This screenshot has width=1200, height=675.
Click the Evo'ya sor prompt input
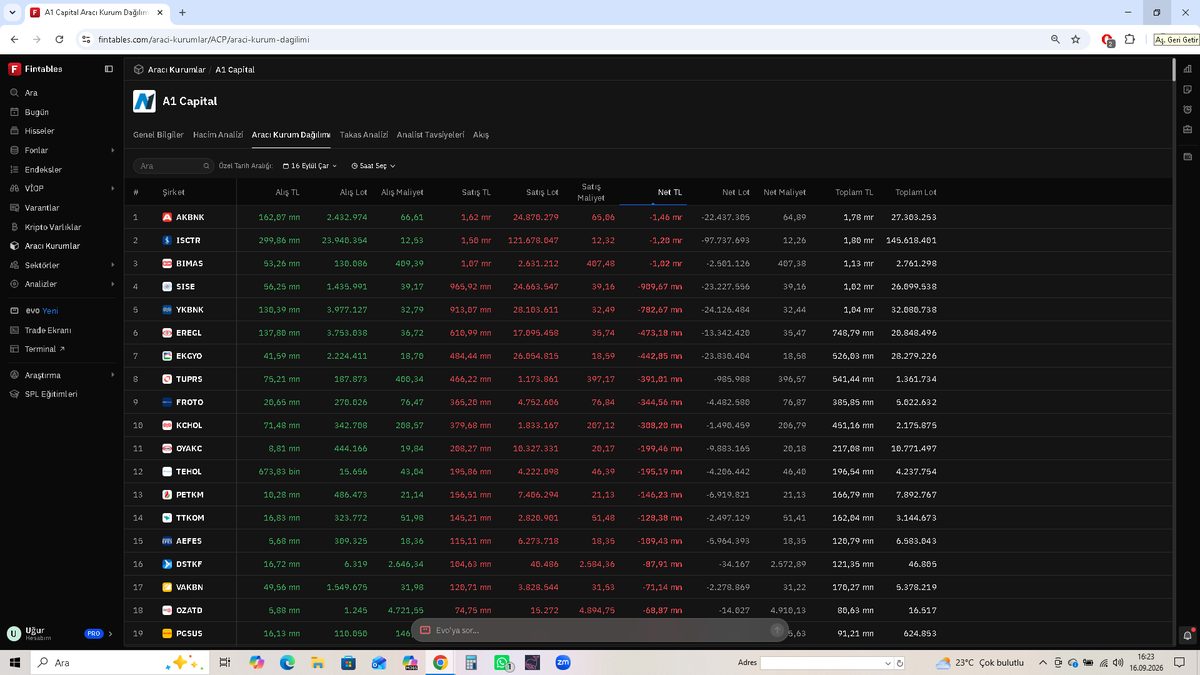coord(600,631)
